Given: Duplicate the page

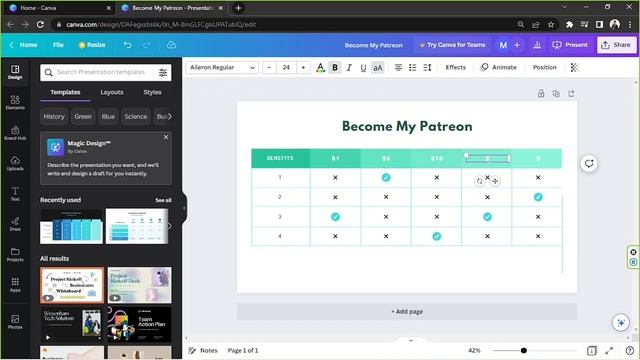Looking at the screenshot, I should 556,93.
